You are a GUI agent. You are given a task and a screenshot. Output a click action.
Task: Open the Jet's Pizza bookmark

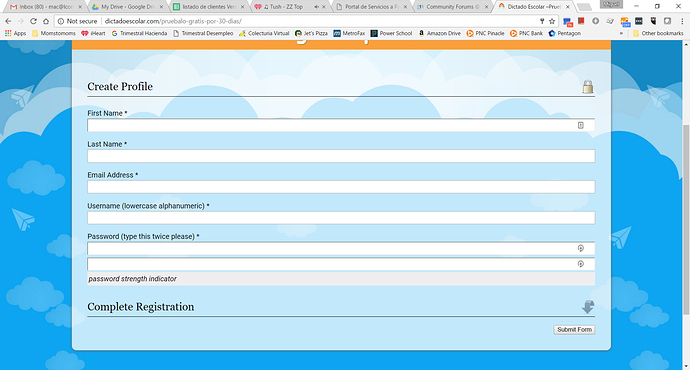pos(311,33)
